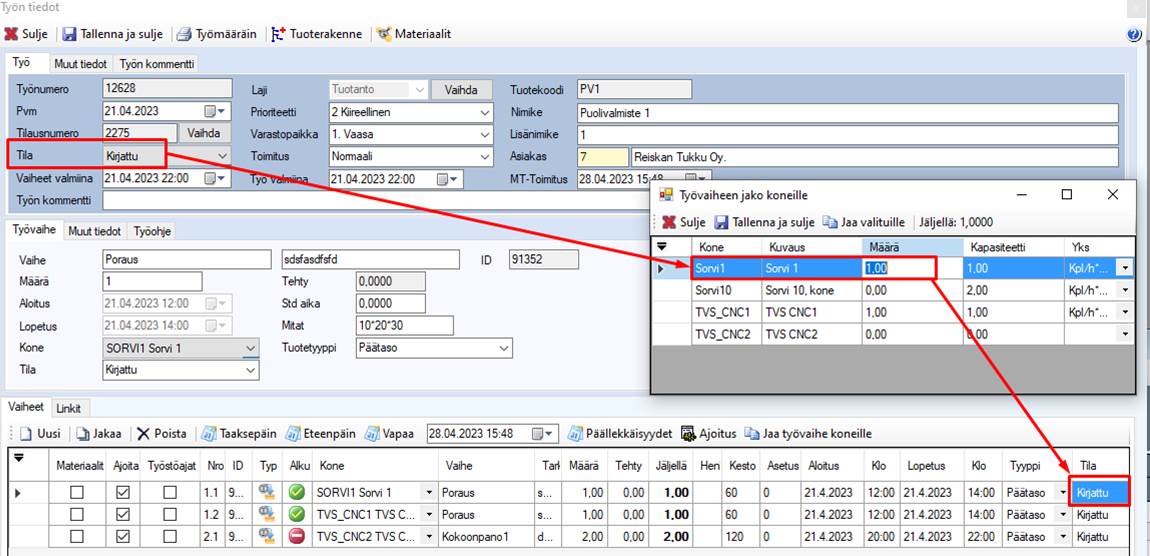Click Tallenna ja sulje save icon
This screenshot has width=1150, height=556.
tap(70, 34)
